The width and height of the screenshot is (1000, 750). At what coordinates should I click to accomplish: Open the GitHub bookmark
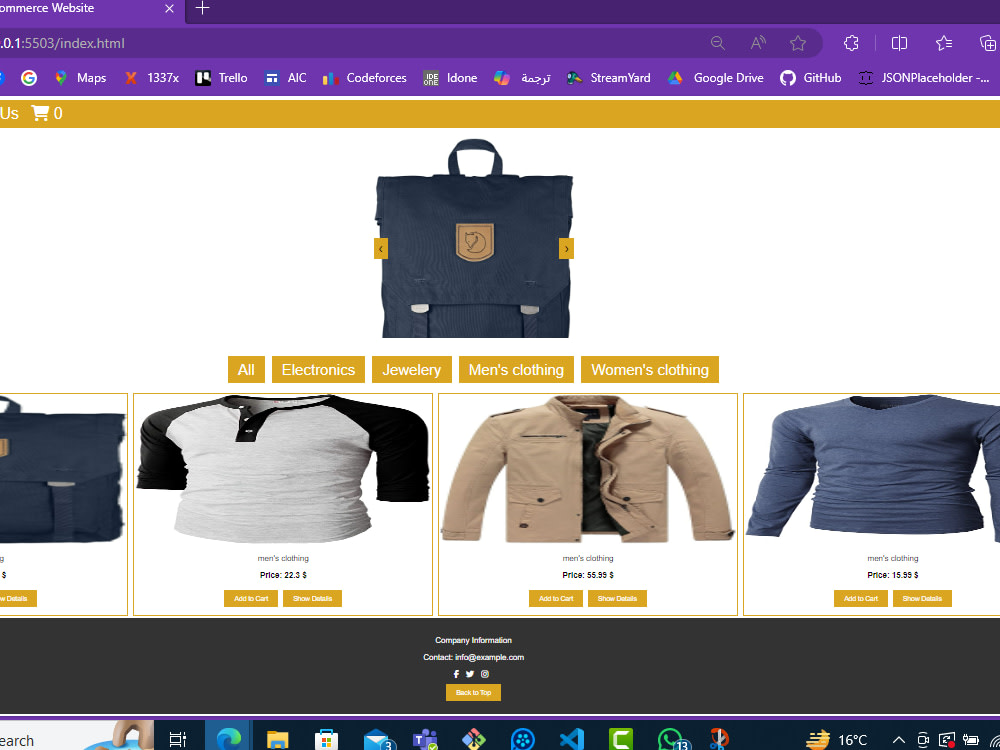[811, 78]
